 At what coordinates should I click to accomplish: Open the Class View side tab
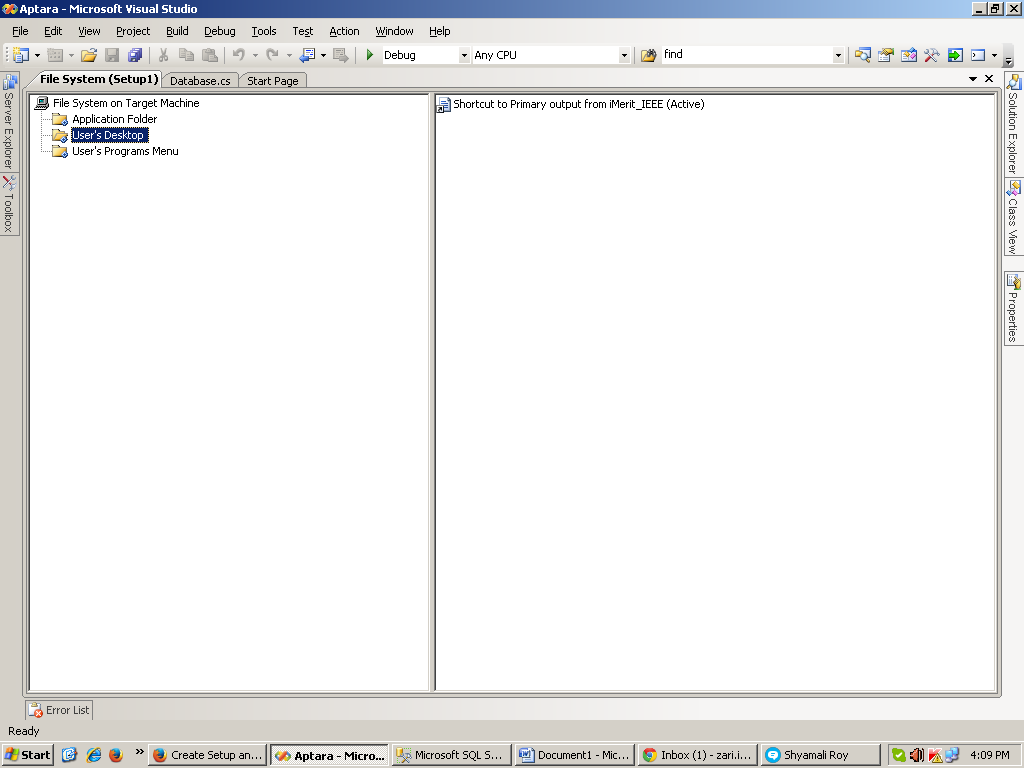(x=1013, y=217)
